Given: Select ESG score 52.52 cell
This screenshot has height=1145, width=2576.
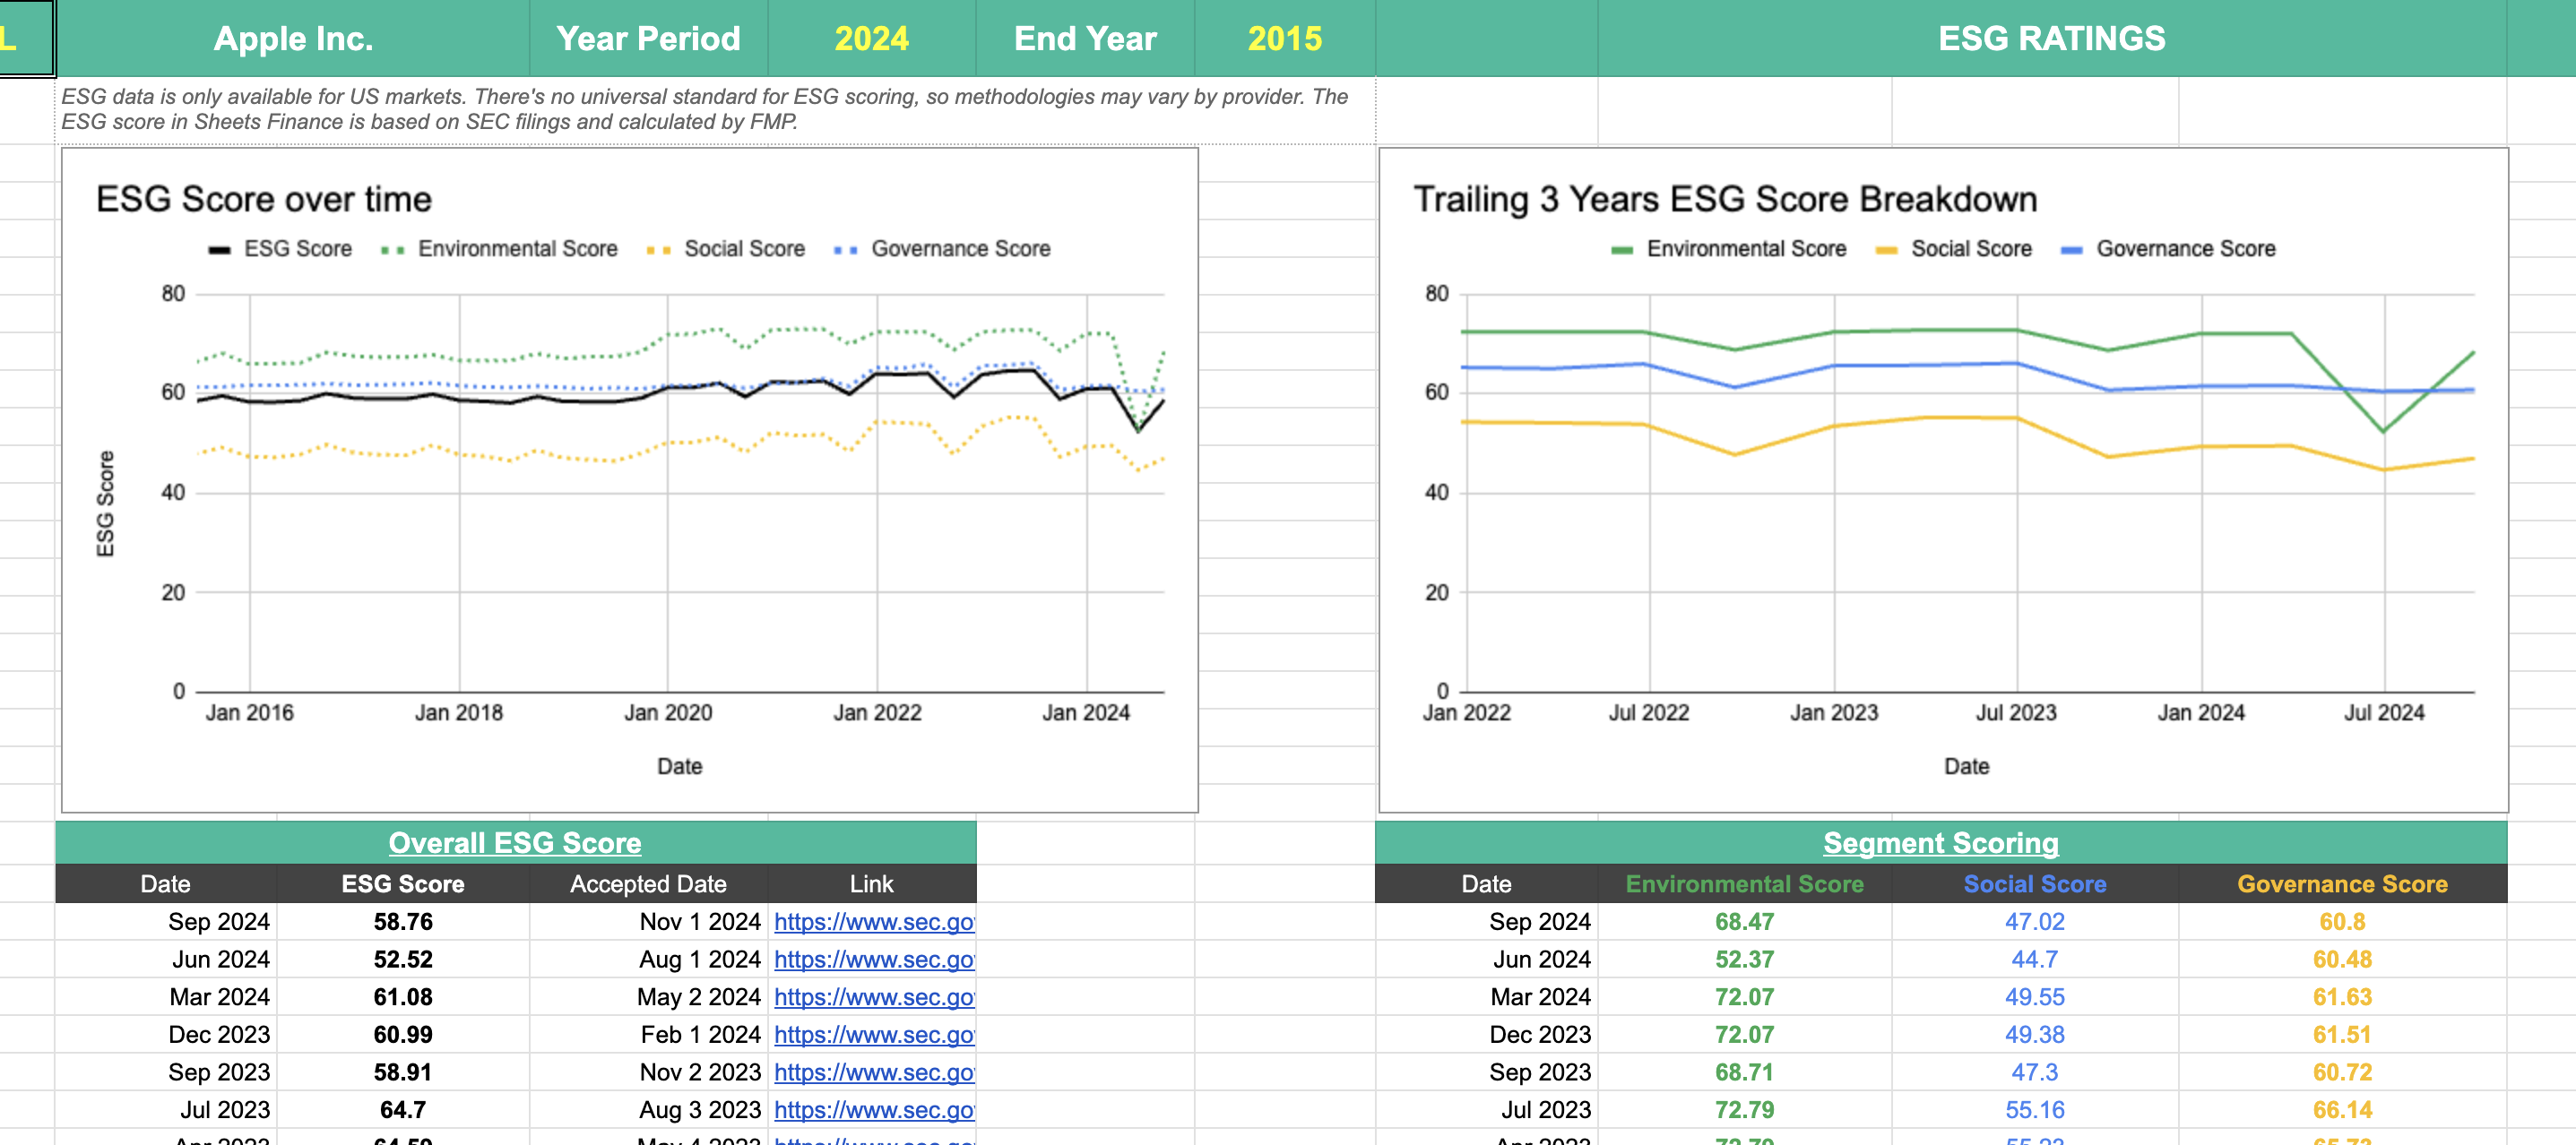Looking at the screenshot, I should coord(403,959).
